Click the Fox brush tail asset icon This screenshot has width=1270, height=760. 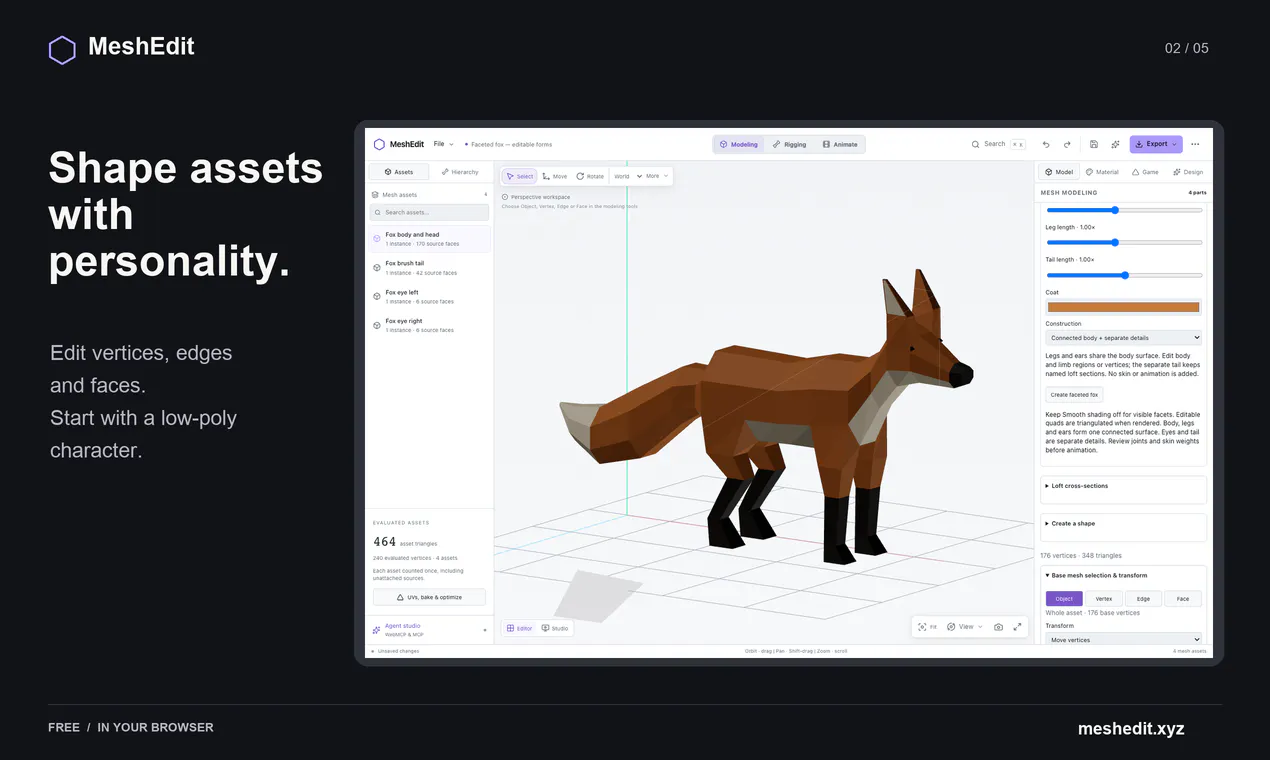(x=377, y=267)
